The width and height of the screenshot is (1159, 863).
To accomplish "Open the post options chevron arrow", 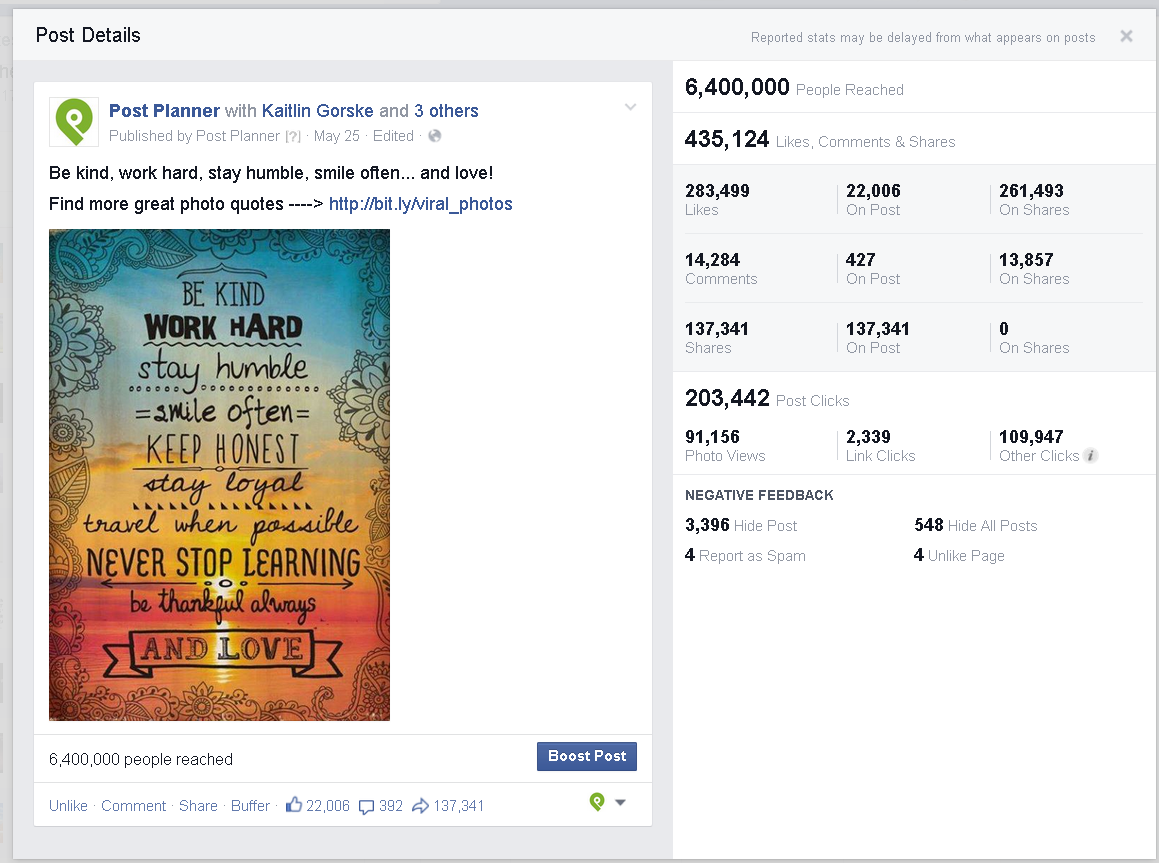I will [630, 106].
